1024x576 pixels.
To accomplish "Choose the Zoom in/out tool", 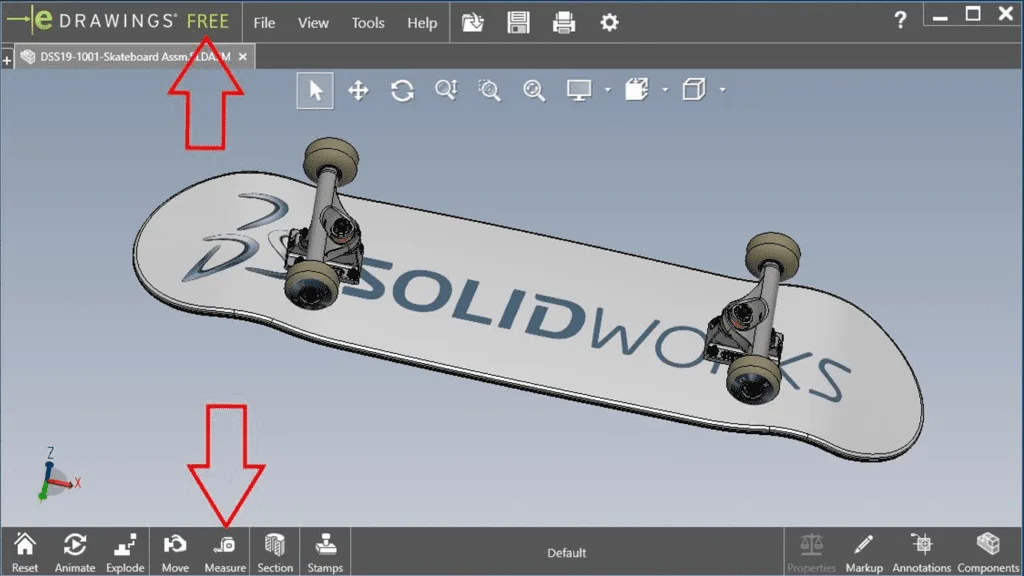I will [446, 90].
